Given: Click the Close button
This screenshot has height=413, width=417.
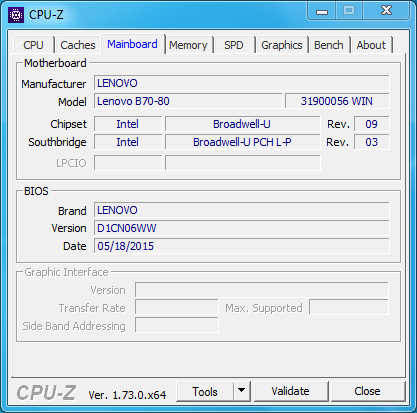Looking at the screenshot, I should pos(367,392).
